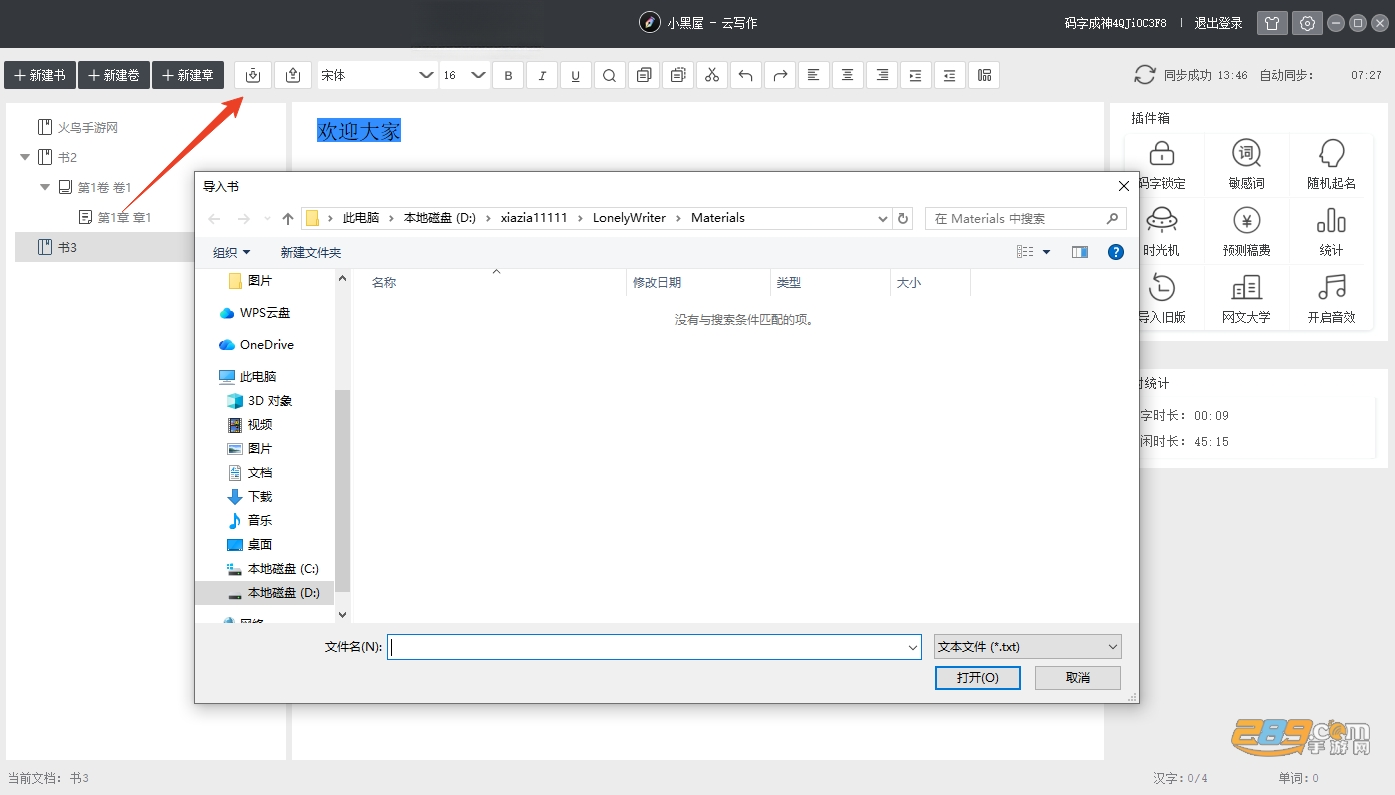This screenshot has height=795, width=1395.
Task: Click the skin theme shirt icon
Action: click(x=1272, y=23)
